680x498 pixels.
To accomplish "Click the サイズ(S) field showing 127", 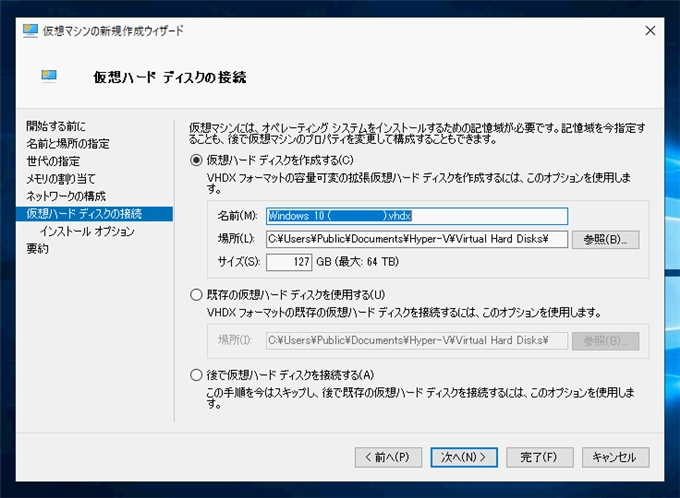I will 289,262.
